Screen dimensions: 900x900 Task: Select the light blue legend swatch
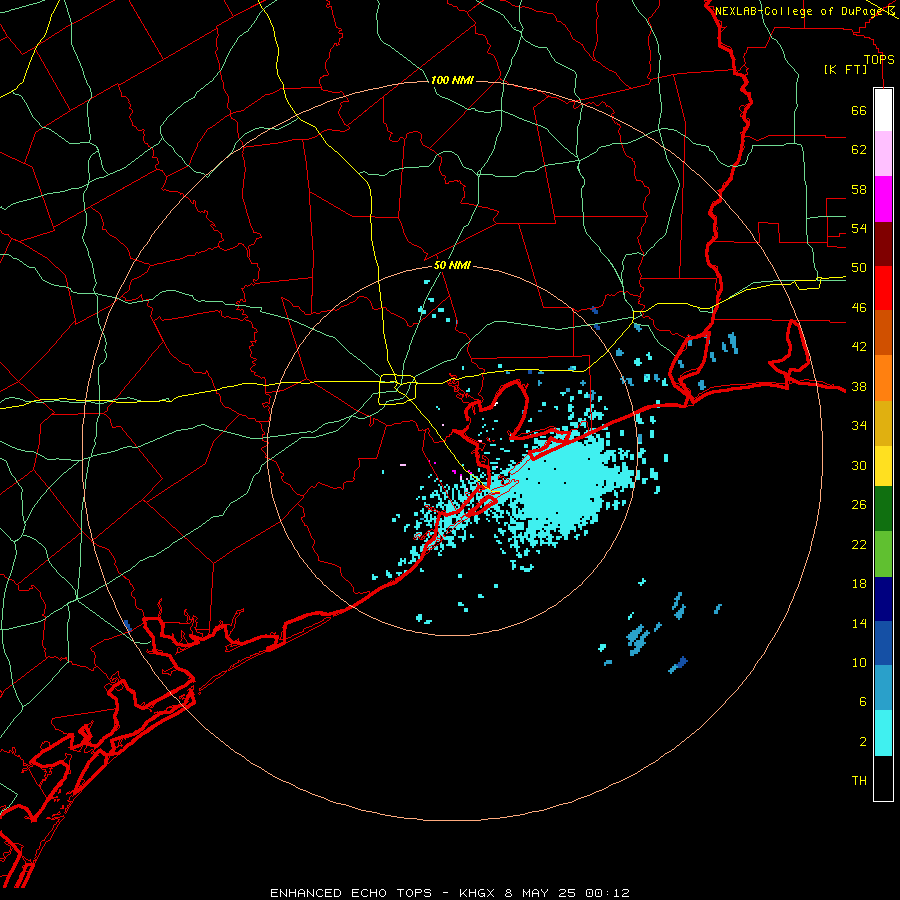coord(883,687)
